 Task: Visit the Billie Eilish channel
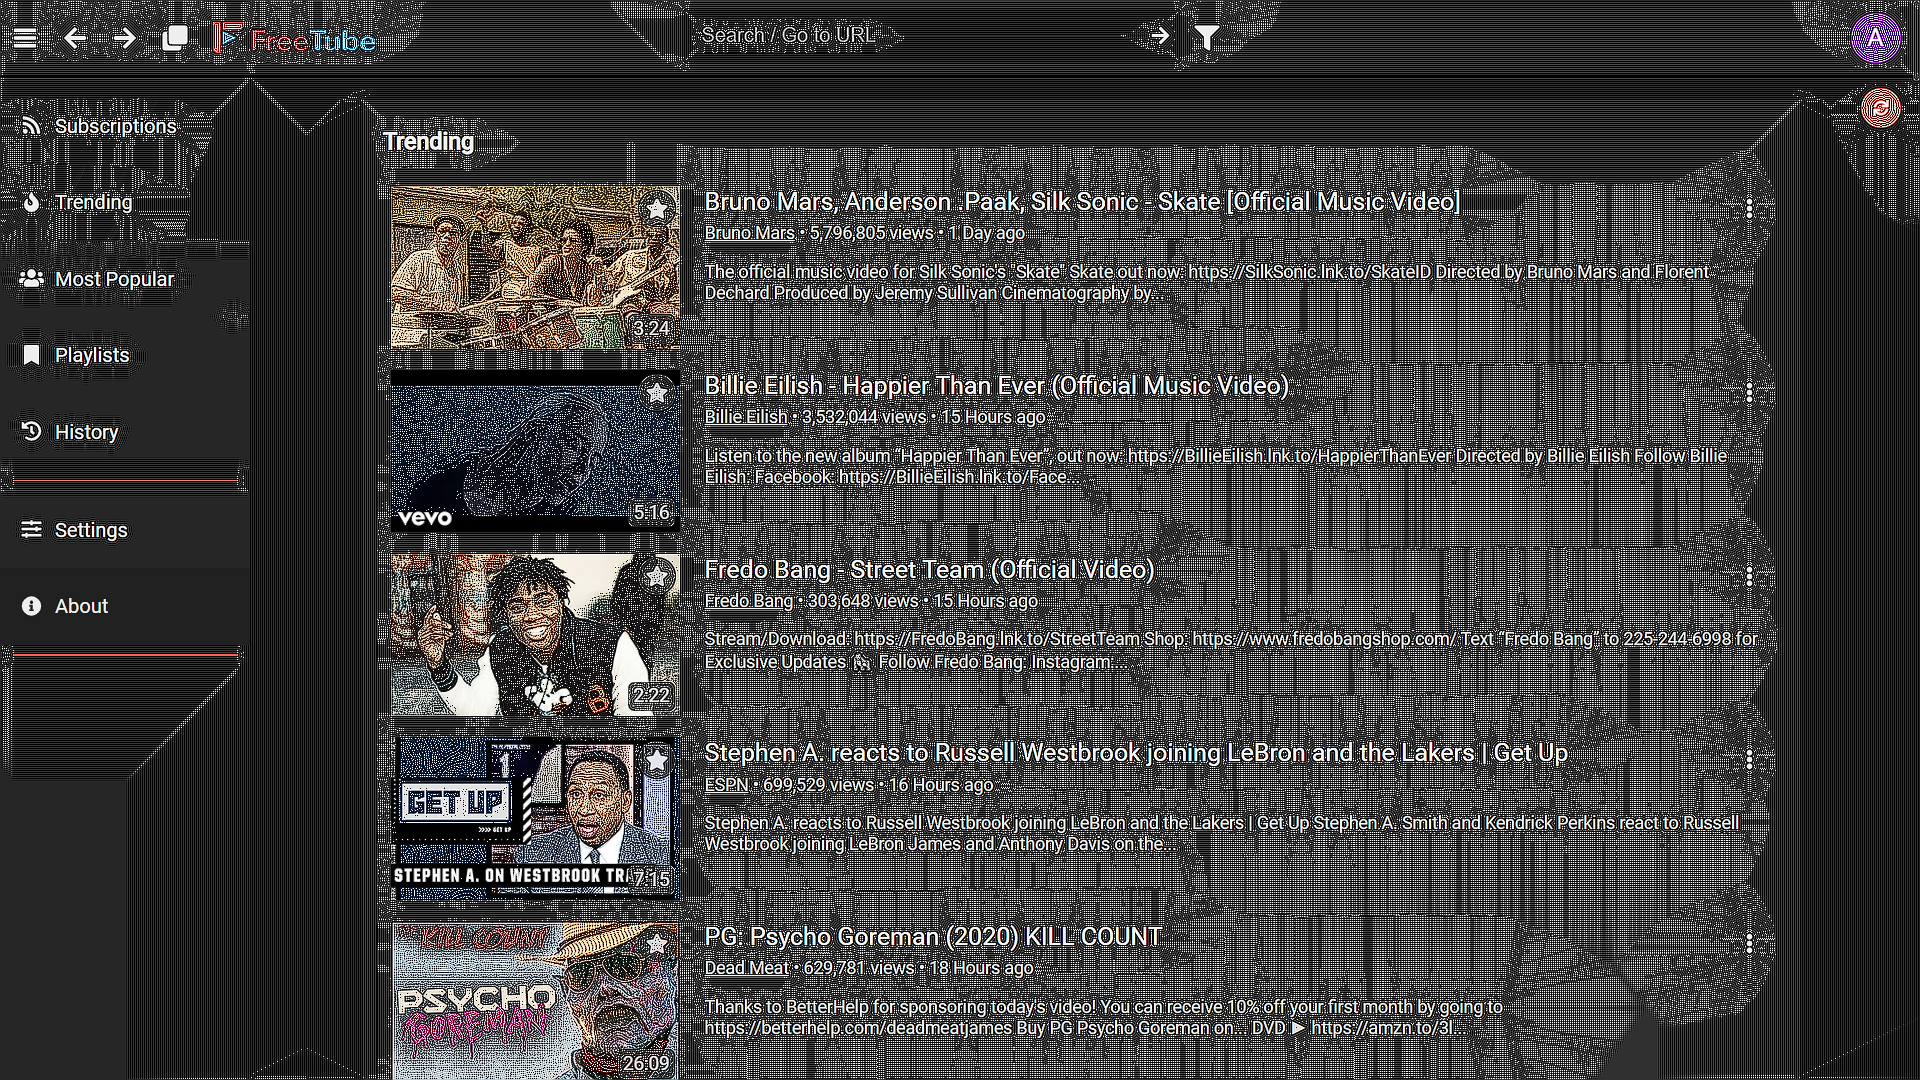click(x=745, y=417)
